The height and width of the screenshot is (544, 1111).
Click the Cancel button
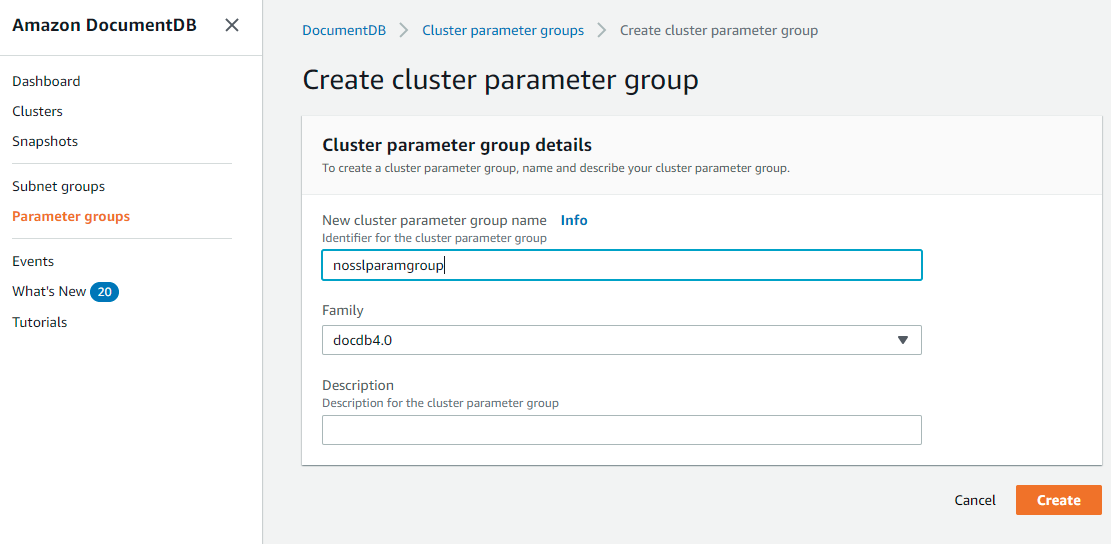coord(975,500)
